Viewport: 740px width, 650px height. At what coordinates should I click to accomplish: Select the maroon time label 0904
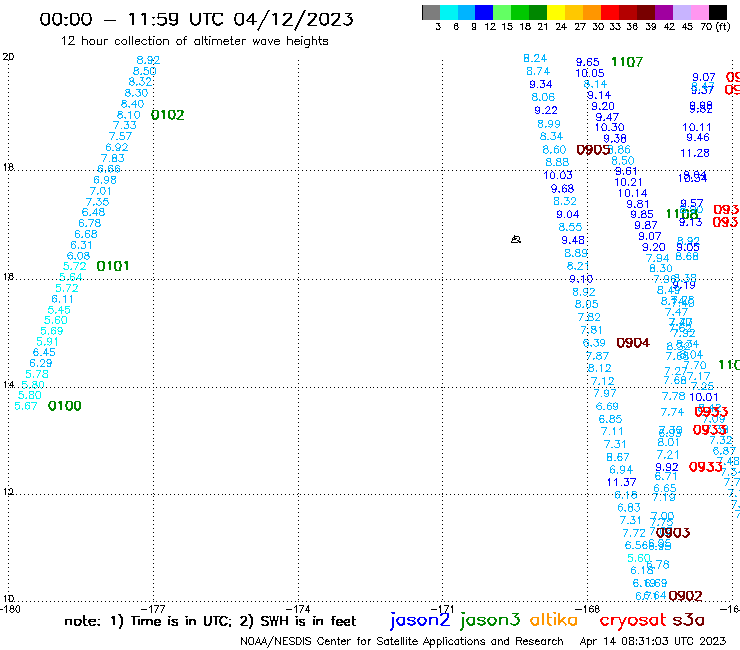point(633,343)
